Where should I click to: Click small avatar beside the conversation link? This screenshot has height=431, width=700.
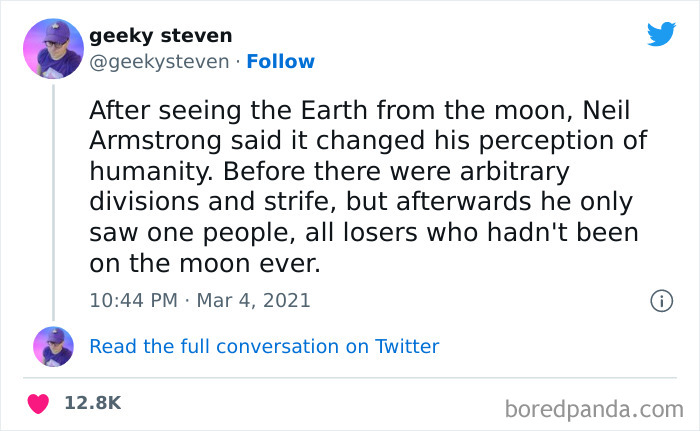(53, 347)
